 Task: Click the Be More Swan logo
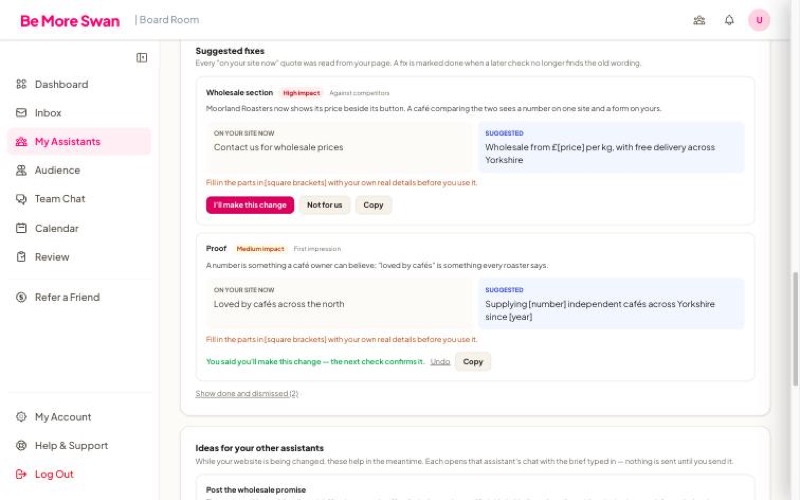[70, 21]
